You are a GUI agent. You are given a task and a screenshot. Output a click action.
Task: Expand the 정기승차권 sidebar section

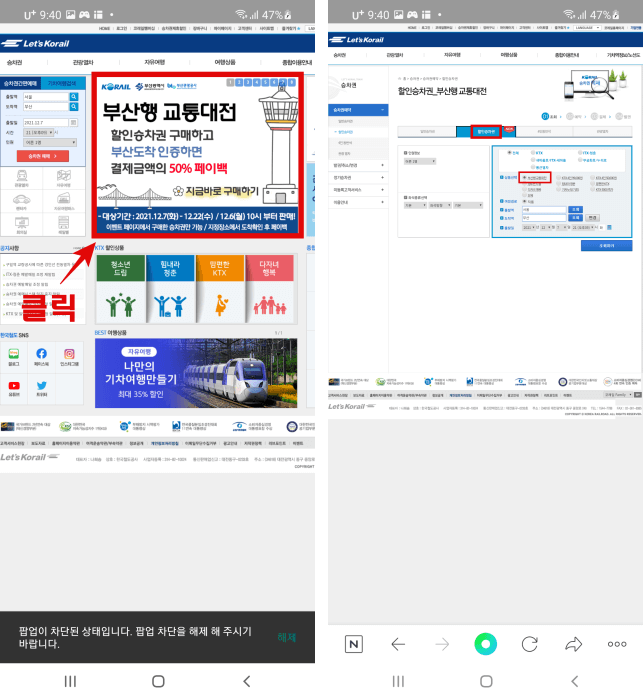pyautogui.click(x=358, y=178)
